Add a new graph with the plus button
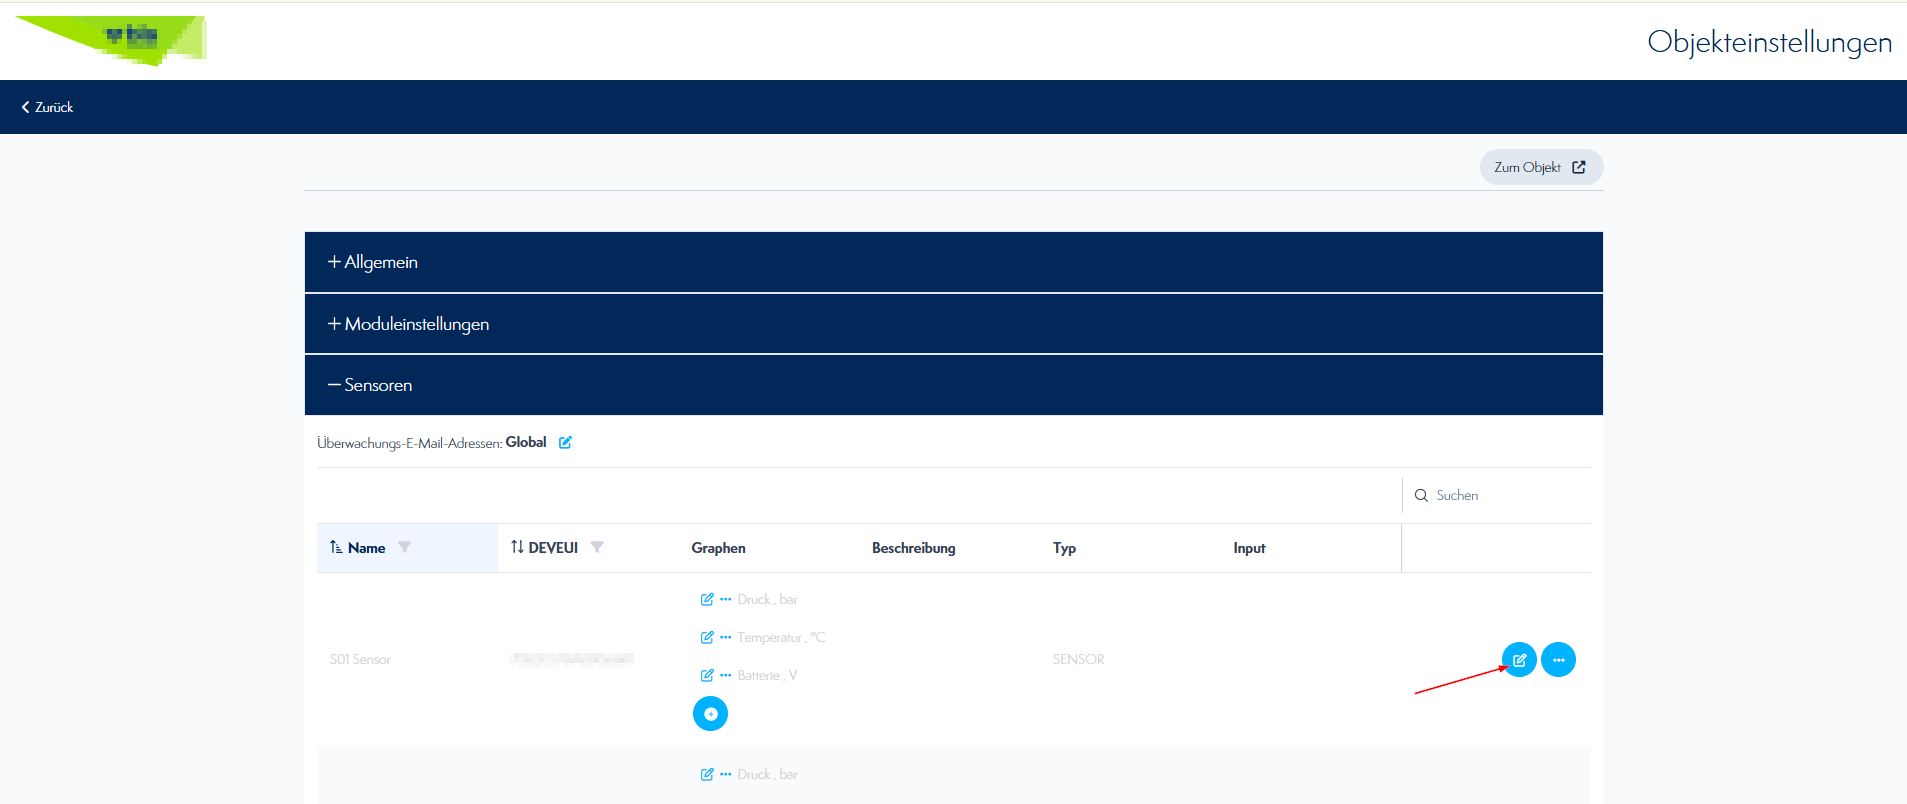The height and width of the screenshot is (804, 1907). [x=710, y=714]
